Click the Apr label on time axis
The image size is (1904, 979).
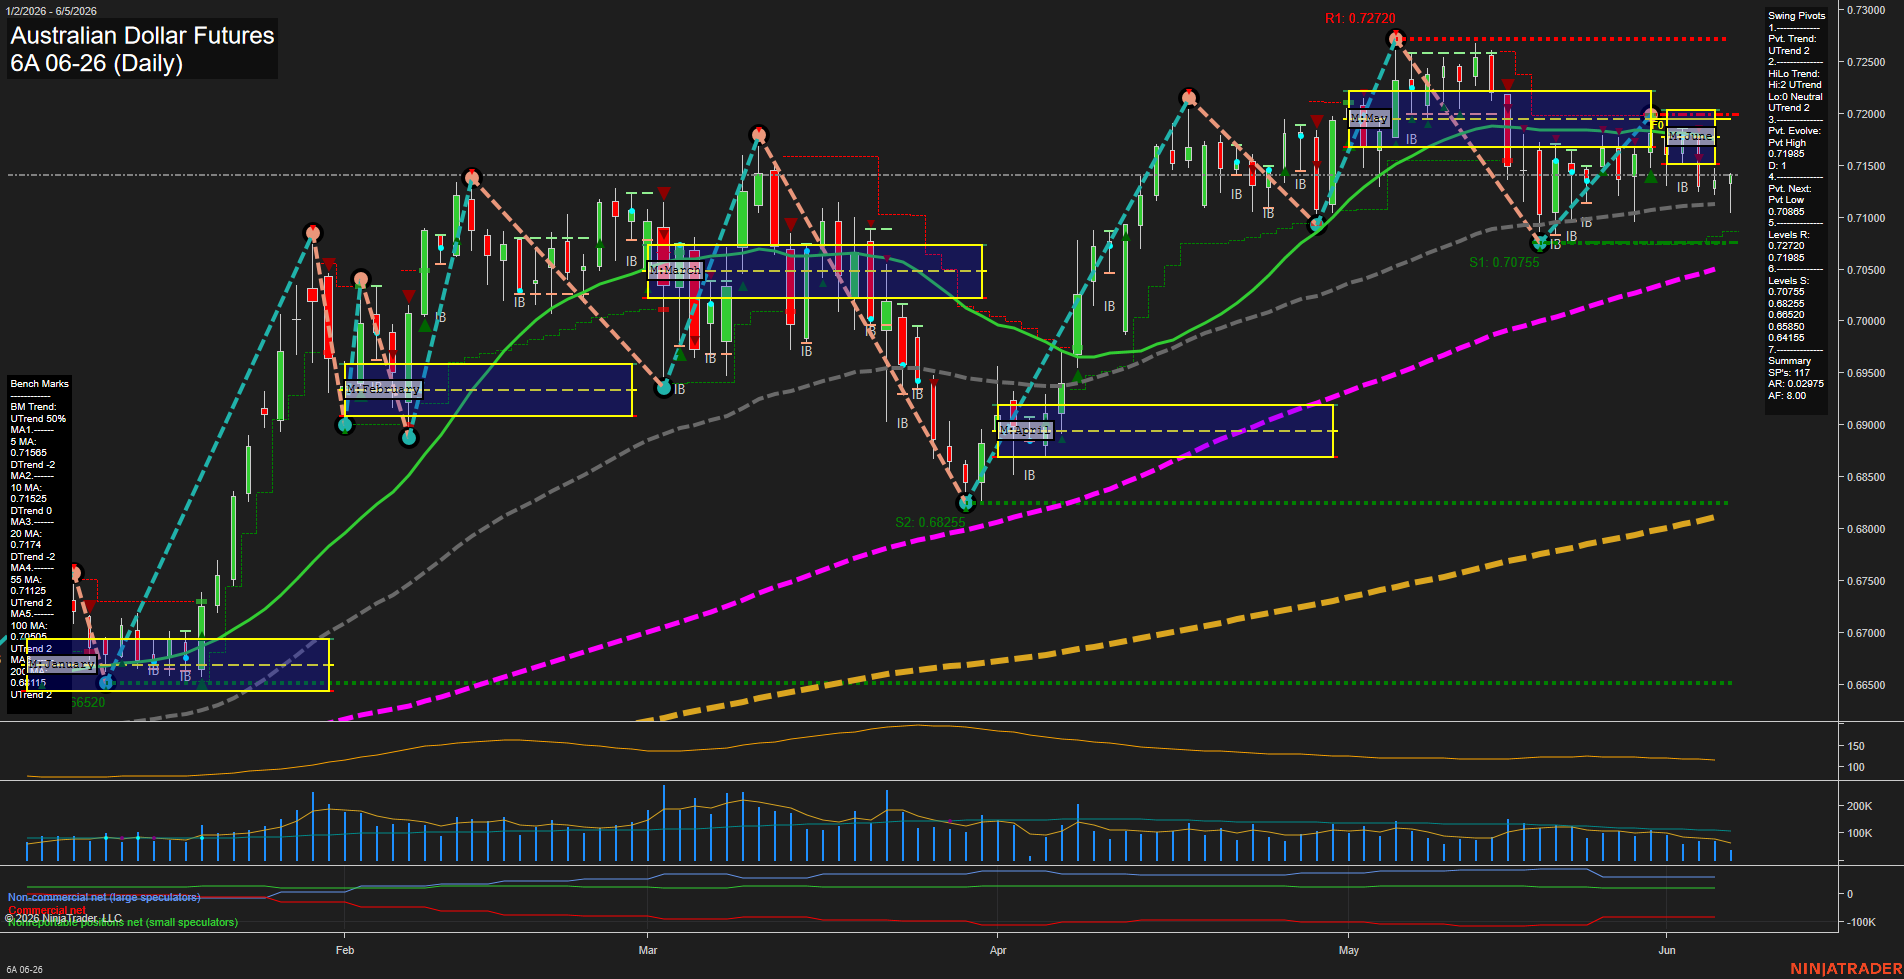click(998, 950)
